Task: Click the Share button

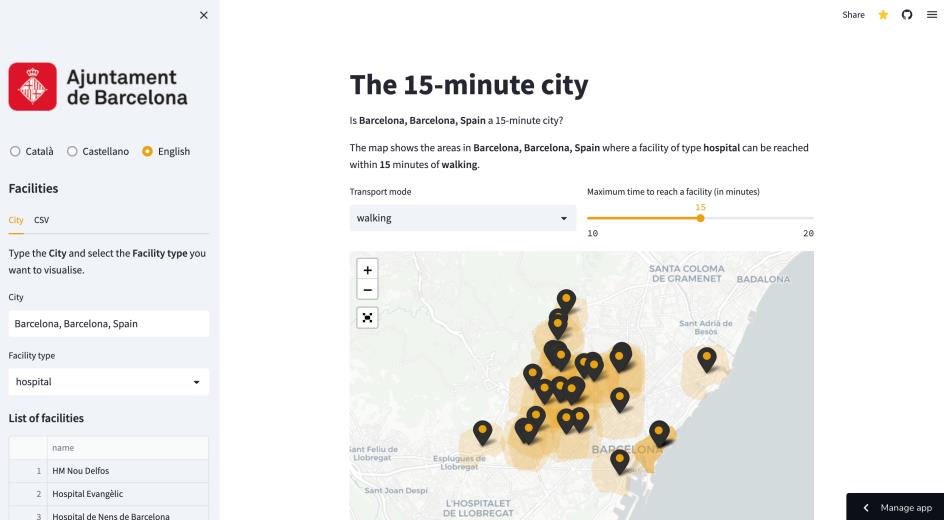Action: [853, 15]
